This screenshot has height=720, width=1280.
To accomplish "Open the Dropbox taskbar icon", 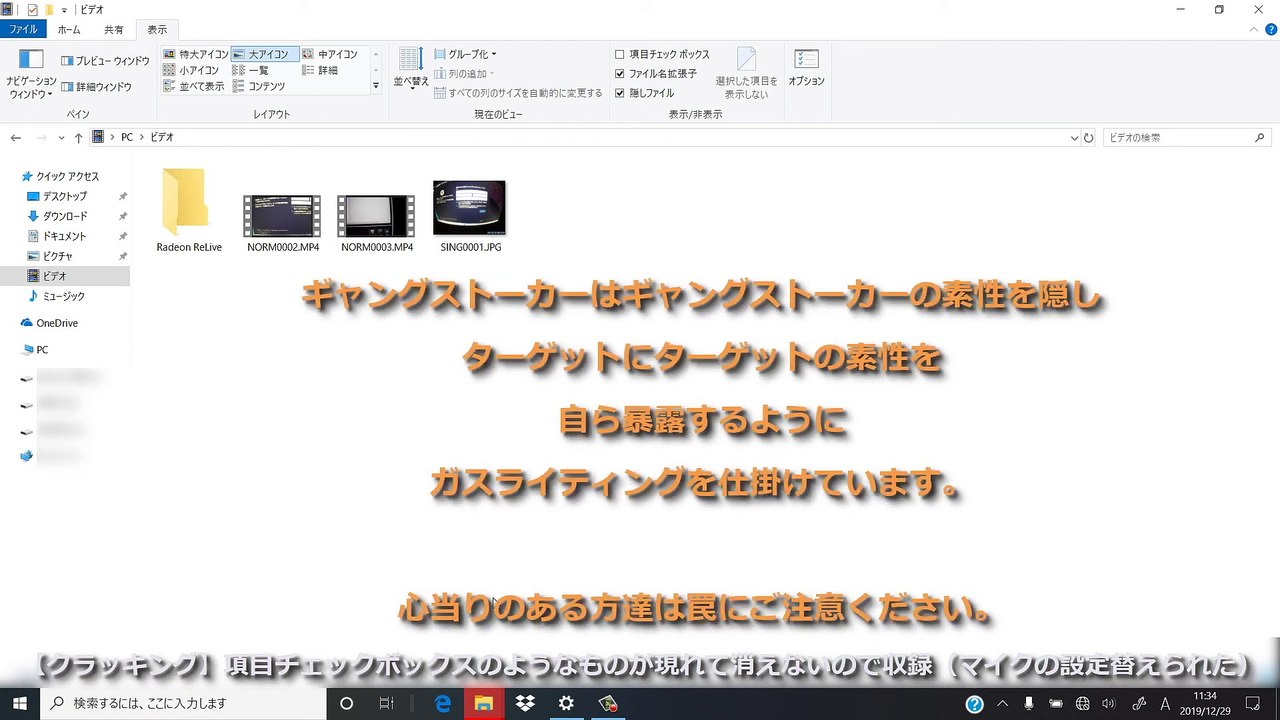I will pyautogui.click(x=525, y=703).
